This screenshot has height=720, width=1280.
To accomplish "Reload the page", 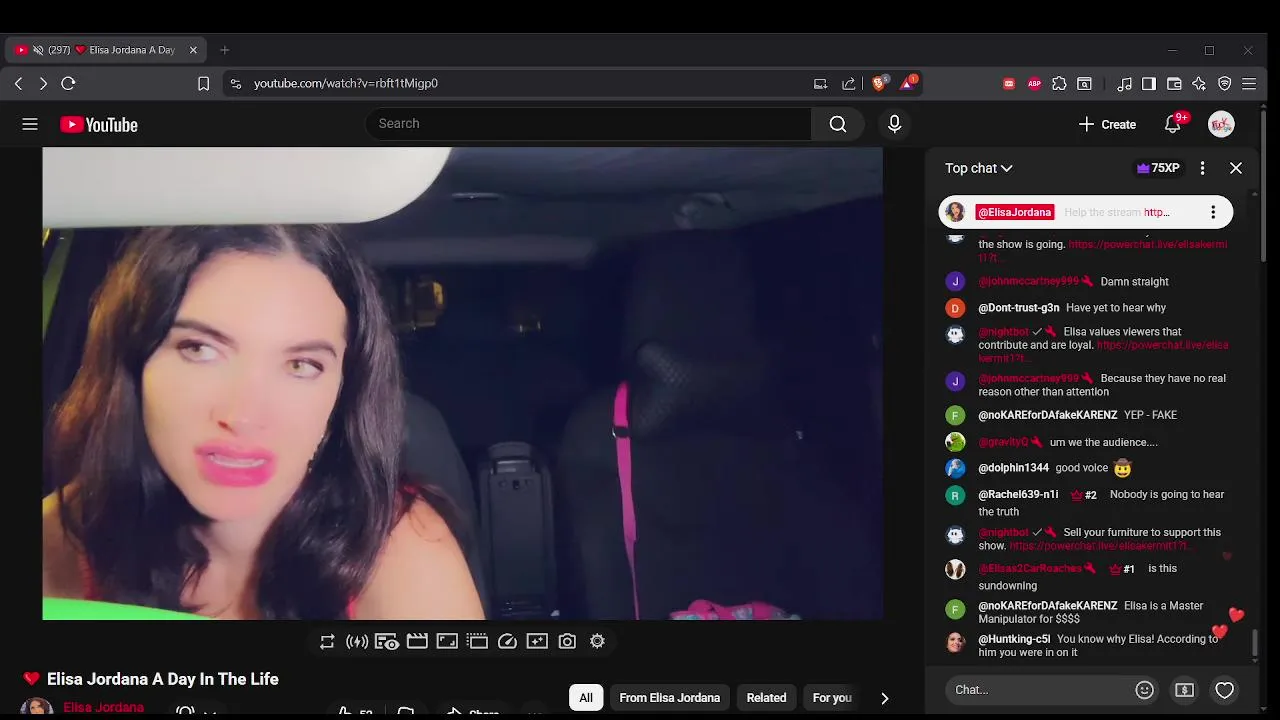I will pos(68,84).
